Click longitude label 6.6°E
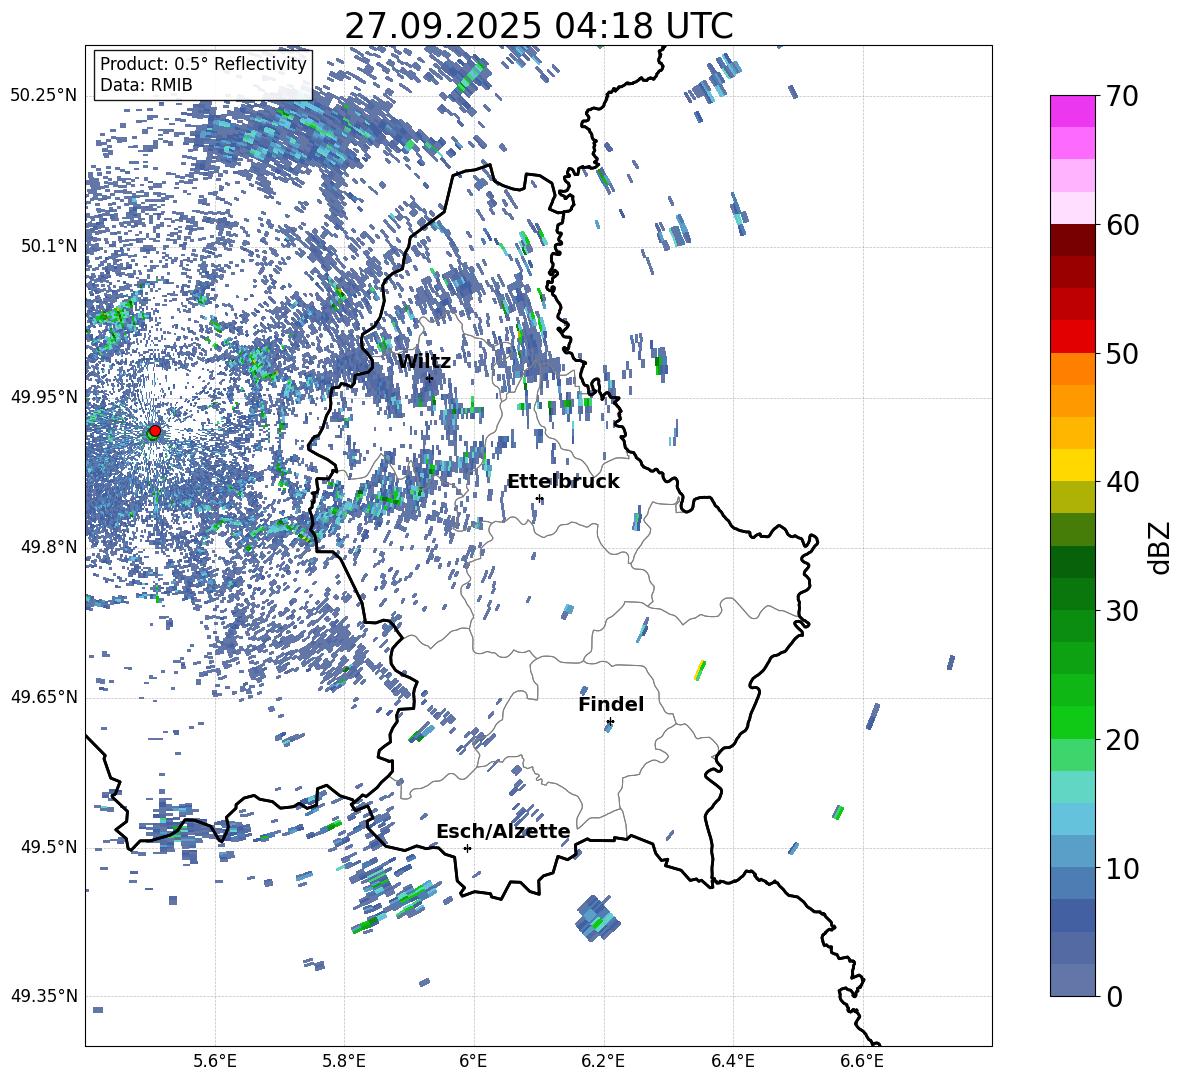 [x=862, y=1061]
